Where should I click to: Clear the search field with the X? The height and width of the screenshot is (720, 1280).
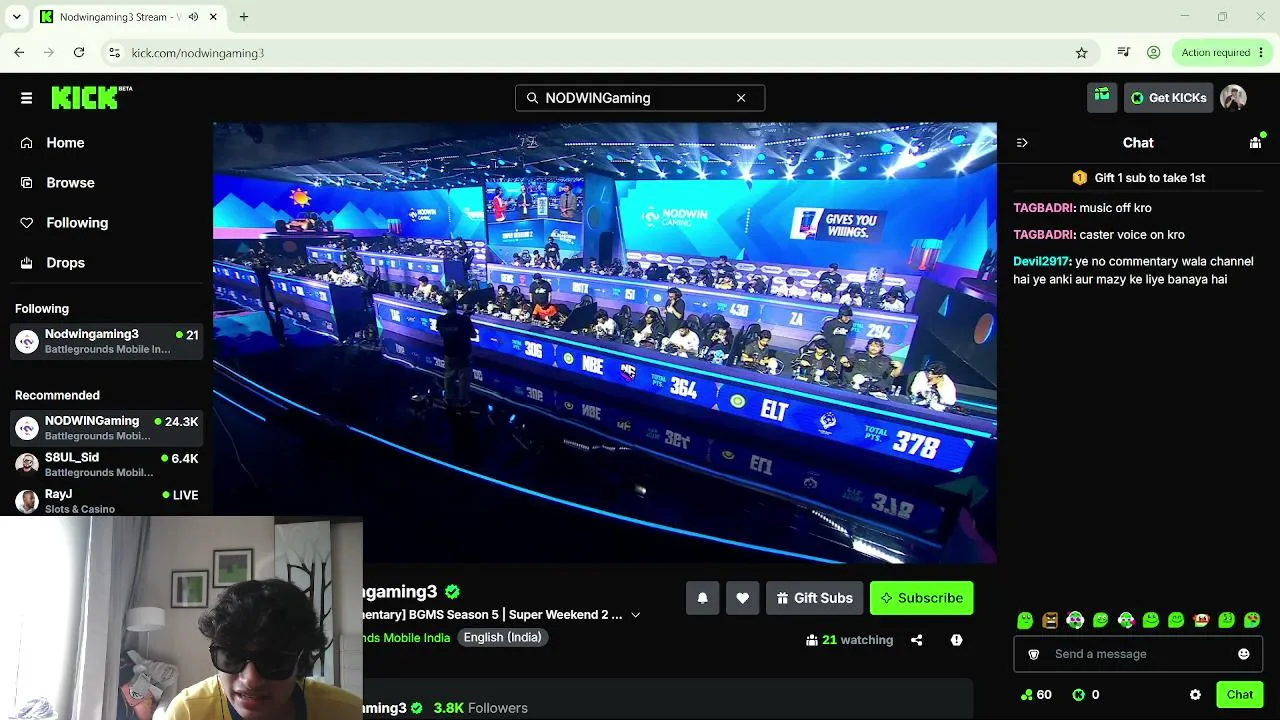click(x=741, y=98)
